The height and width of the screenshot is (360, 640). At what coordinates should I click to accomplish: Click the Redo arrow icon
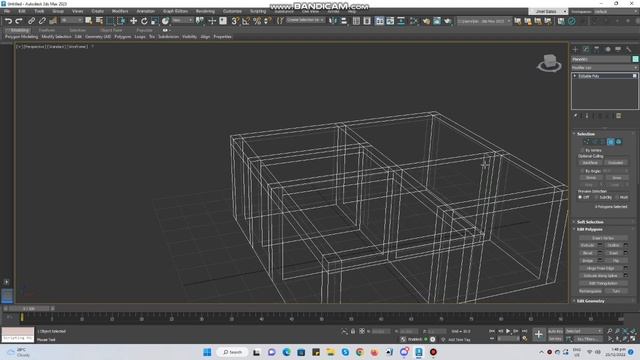coord(18,21)
